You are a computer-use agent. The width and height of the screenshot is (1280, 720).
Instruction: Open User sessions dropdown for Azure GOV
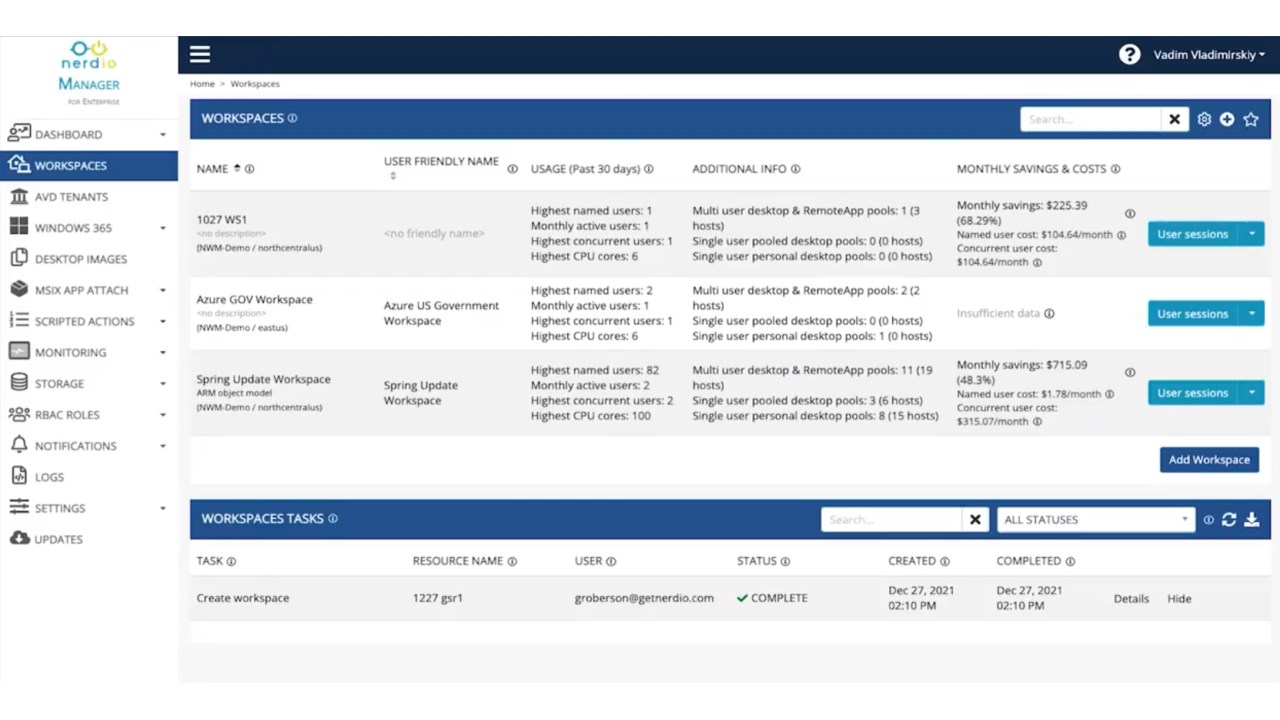(x=1252, y=314)
